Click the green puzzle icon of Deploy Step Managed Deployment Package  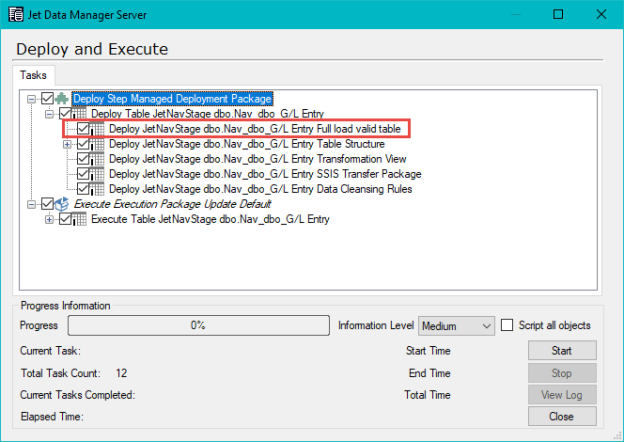point(62,98)
